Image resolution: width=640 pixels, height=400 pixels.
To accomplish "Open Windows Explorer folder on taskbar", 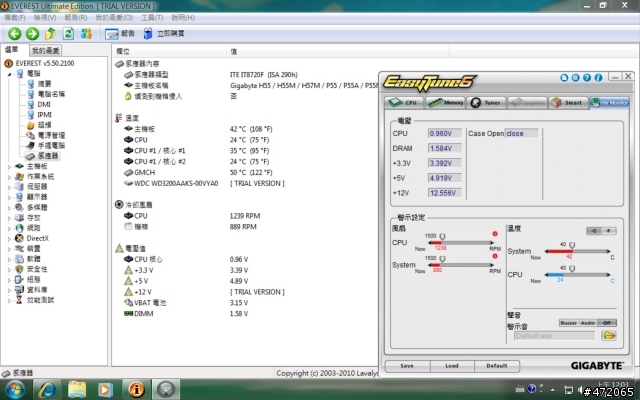I will coord(77,389).
